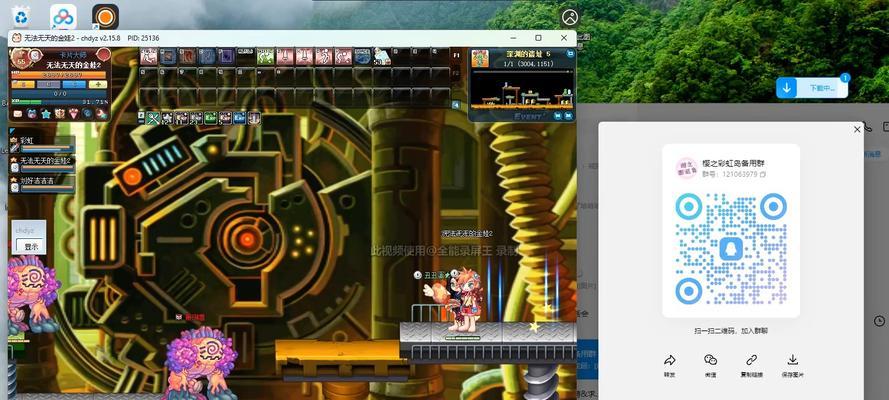Toggle the minimap size button at top-right
889x400 pixels.
coord(570,53)
